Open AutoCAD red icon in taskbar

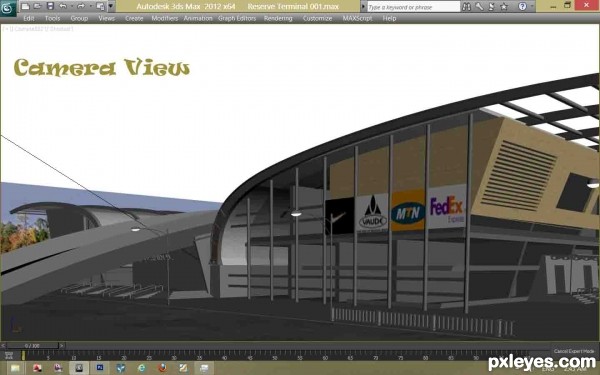click(37, 368)
